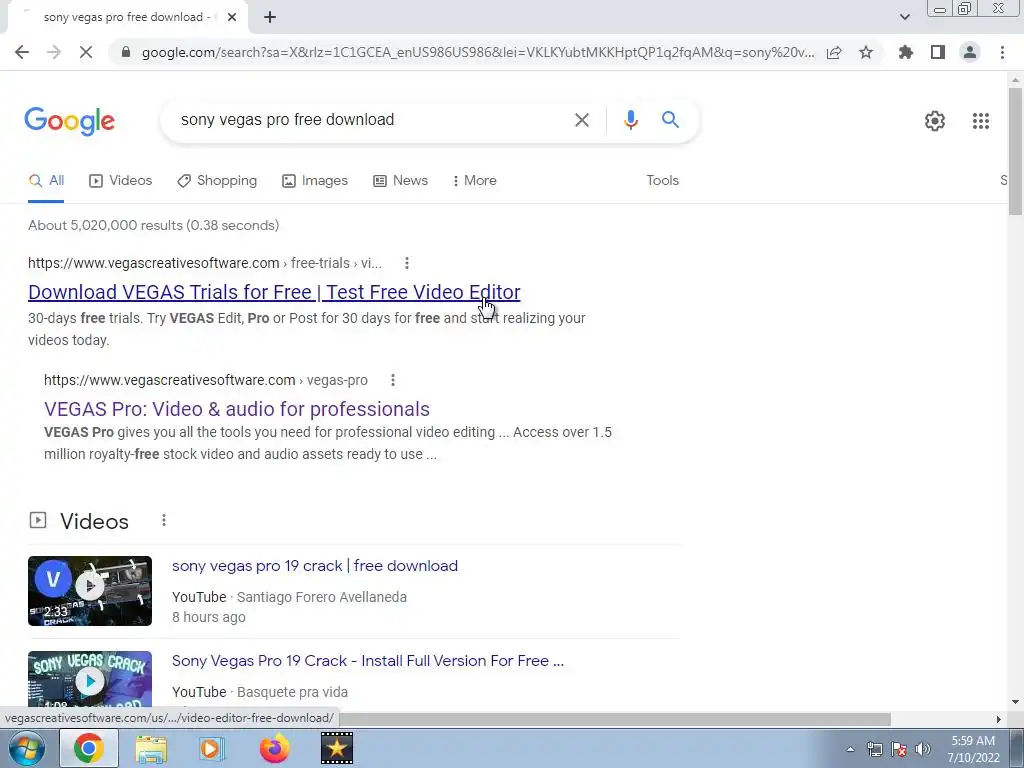Image resolution: width=1024 pixels, height=768 pixels.
Task: Stop loading the page
Action: pyautogui.click(x=86, y=52)
